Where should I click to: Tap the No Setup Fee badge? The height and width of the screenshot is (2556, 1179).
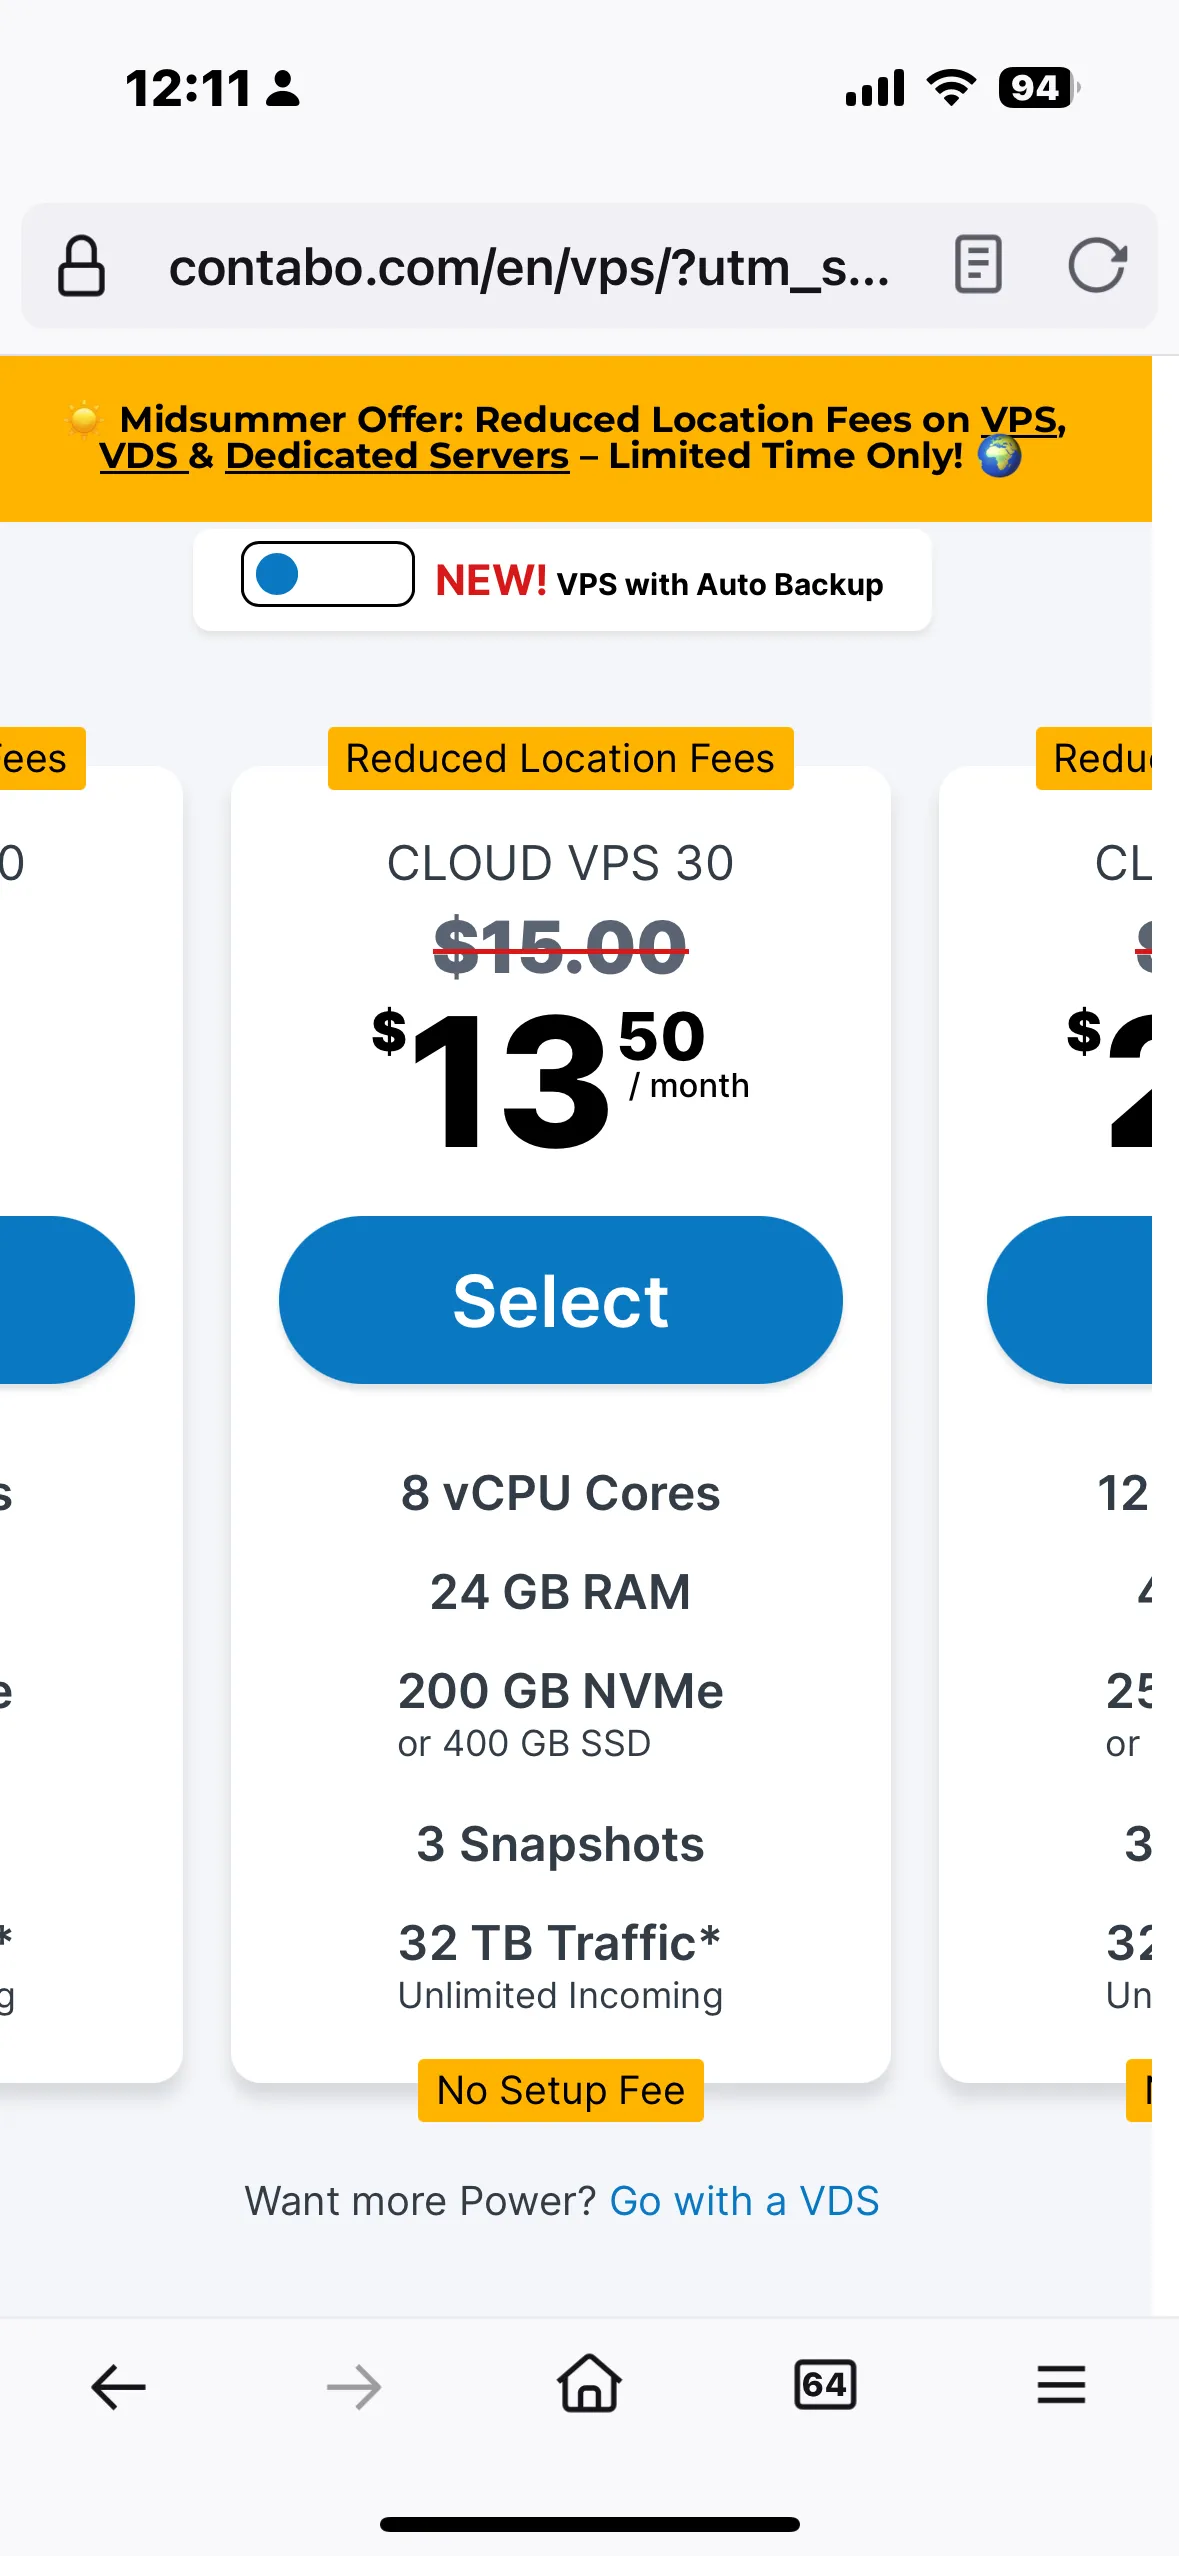pyautogui.click(x=560, y=2090)
